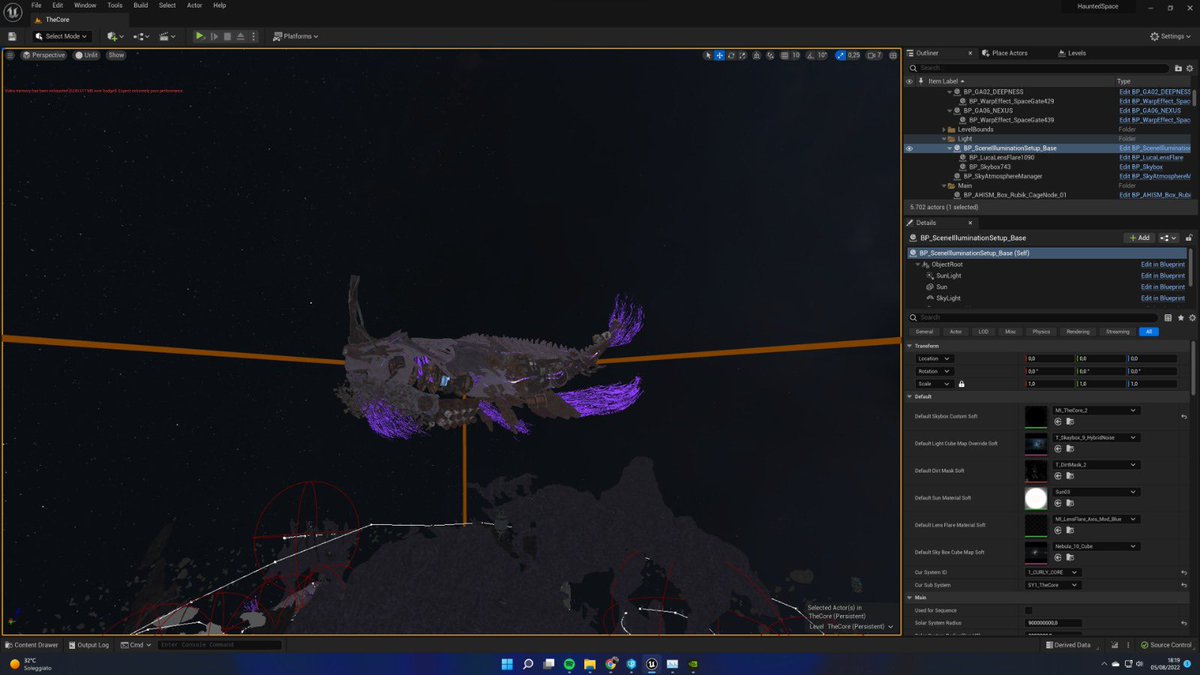
Task: Toggle visibility eye for BP_SceneIlluminationSetup_Base
Action: point(909,148)
